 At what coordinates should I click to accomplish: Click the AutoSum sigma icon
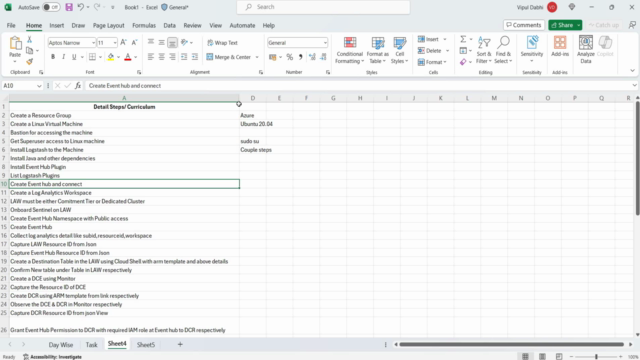(463, 39)
